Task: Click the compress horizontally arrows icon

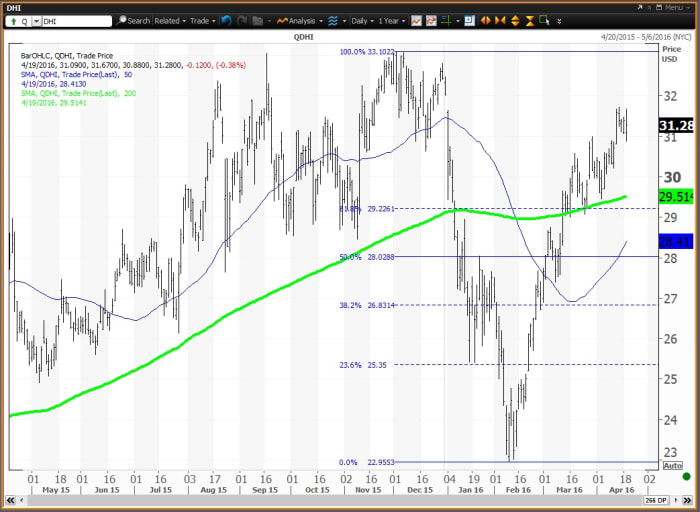Action: (500, 20)
